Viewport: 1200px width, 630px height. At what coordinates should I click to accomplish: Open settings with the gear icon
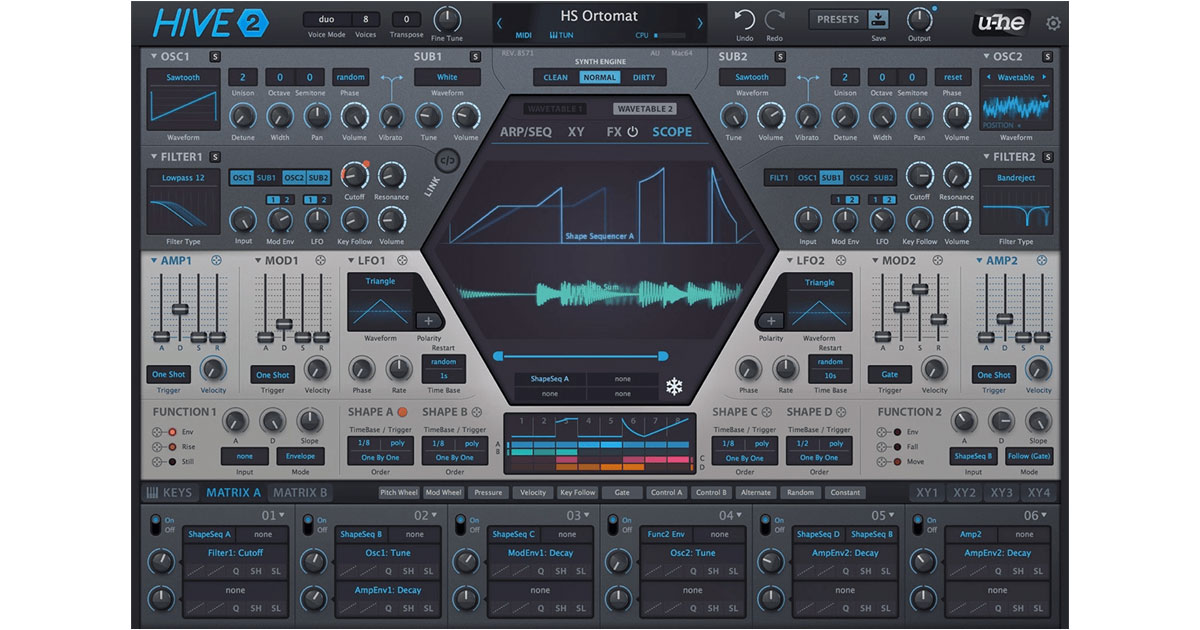(x=1053, y=23)
